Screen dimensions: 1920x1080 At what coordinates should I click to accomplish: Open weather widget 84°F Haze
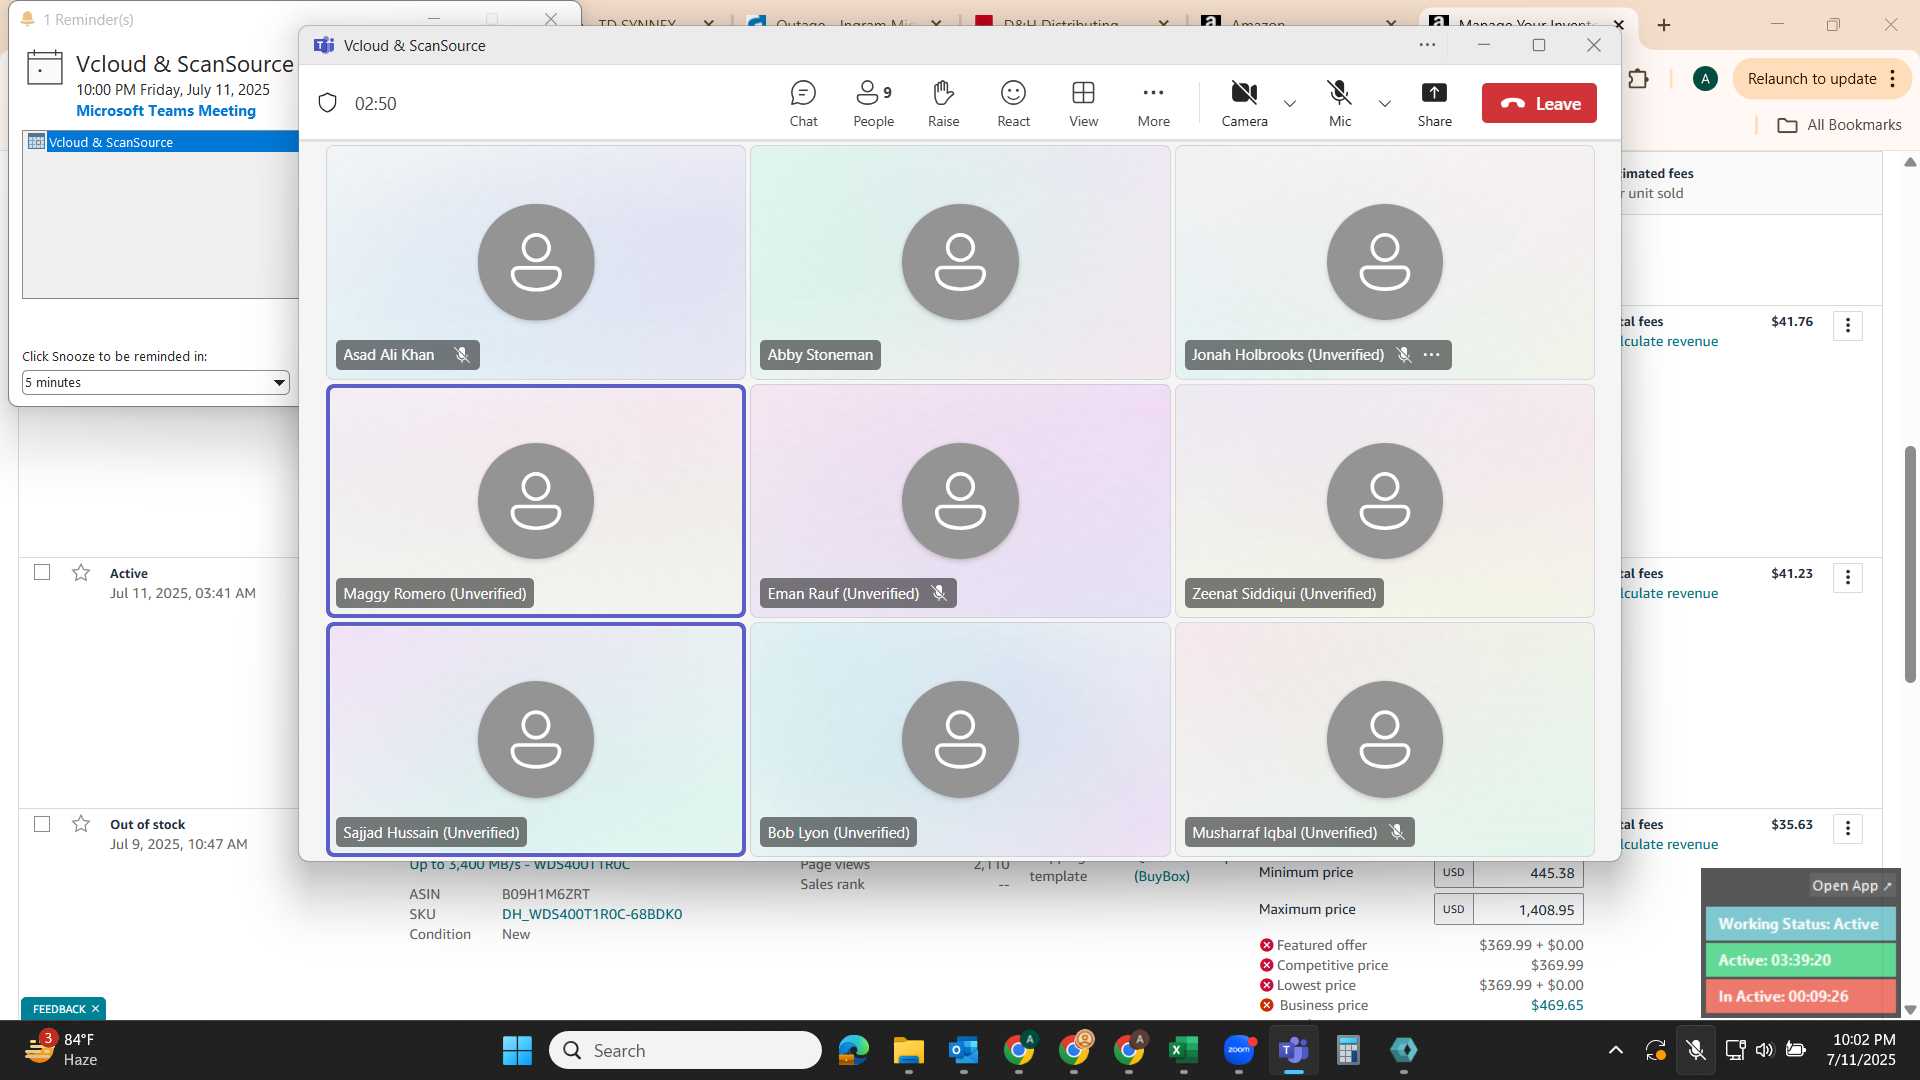(x=62, y=1050)
